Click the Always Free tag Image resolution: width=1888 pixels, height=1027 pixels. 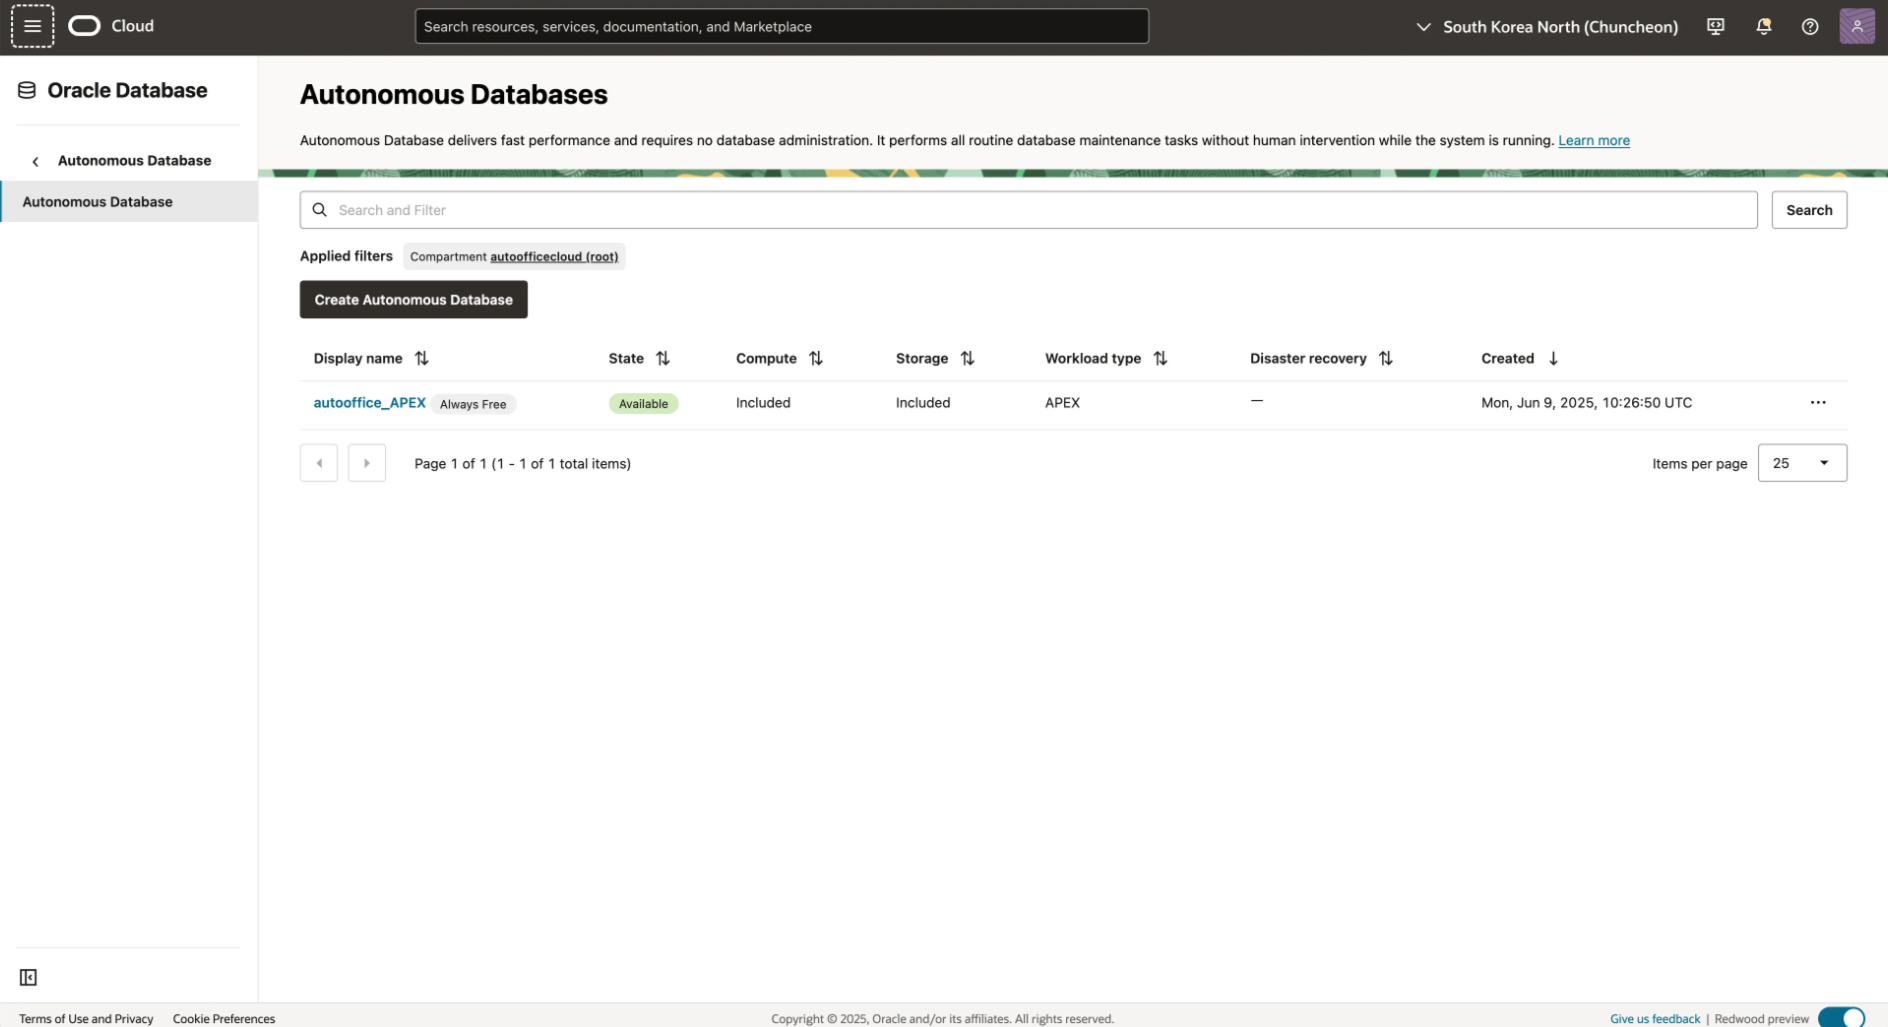[x=473, y=404]
